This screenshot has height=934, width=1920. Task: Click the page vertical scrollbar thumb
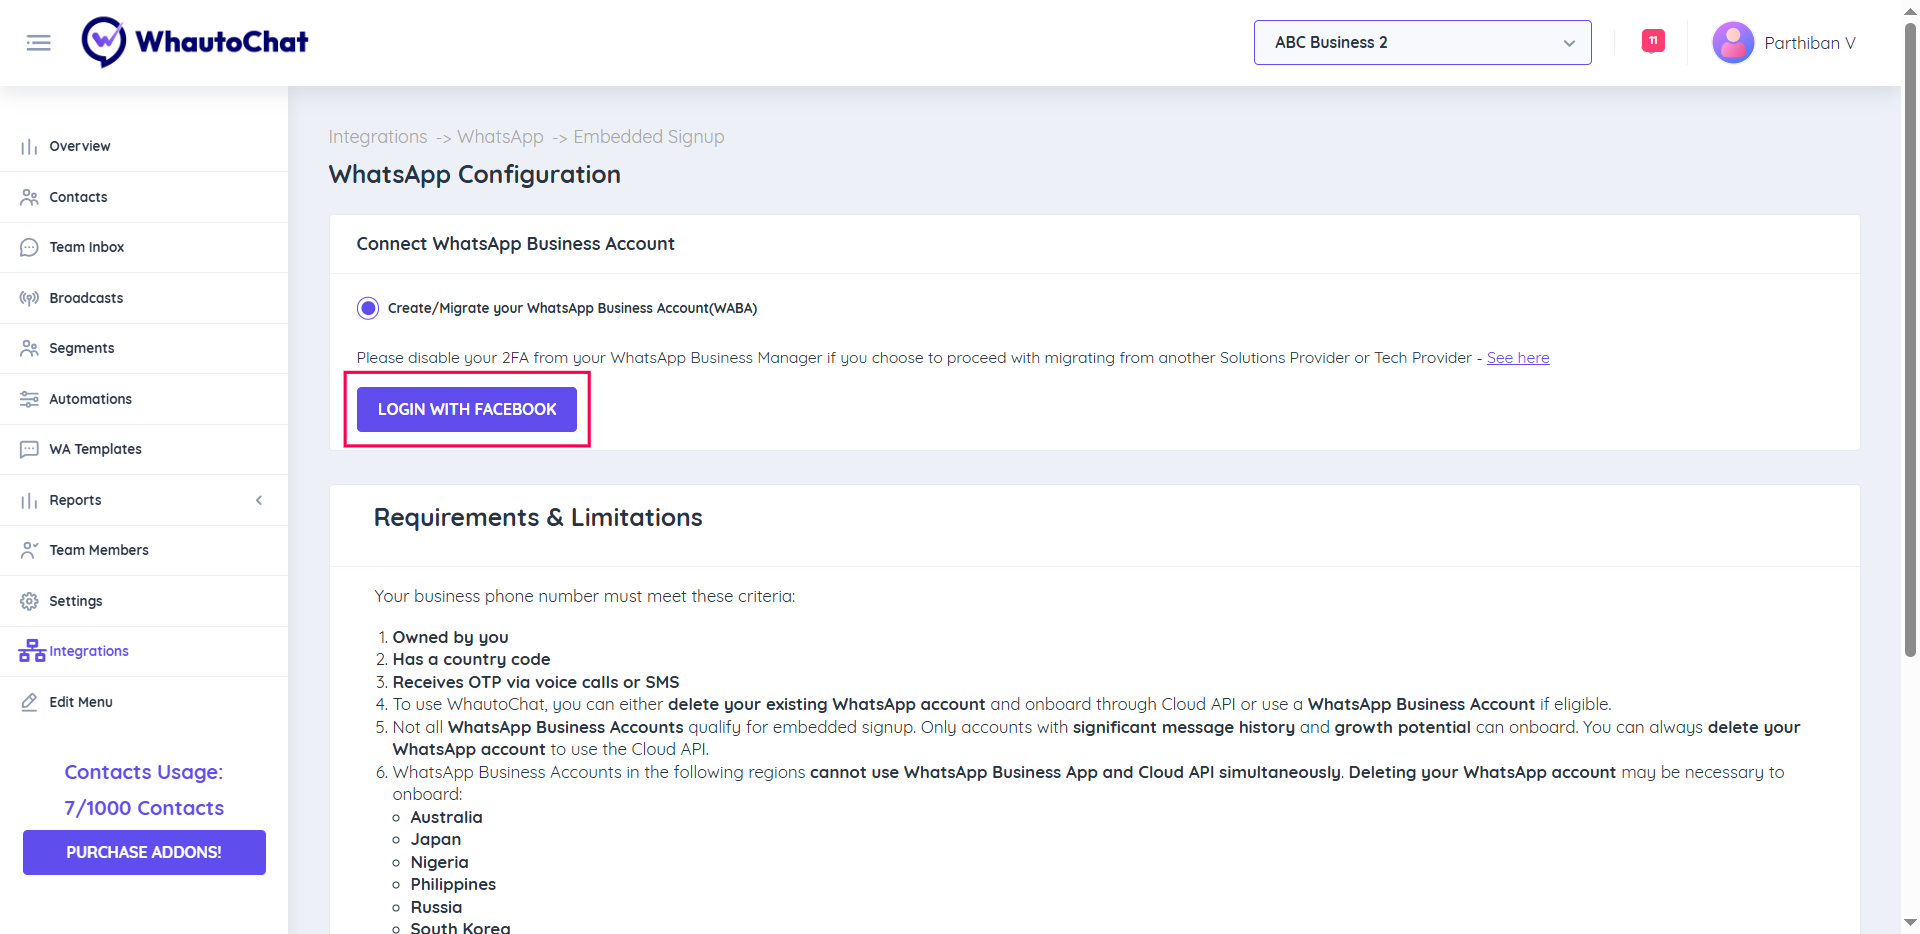pos(1910,340)
